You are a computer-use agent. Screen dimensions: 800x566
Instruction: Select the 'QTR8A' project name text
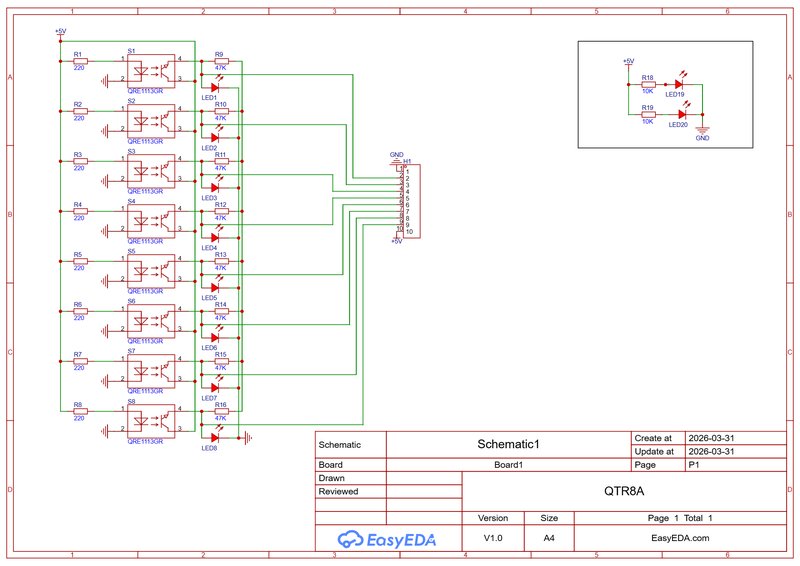[624, 491]
